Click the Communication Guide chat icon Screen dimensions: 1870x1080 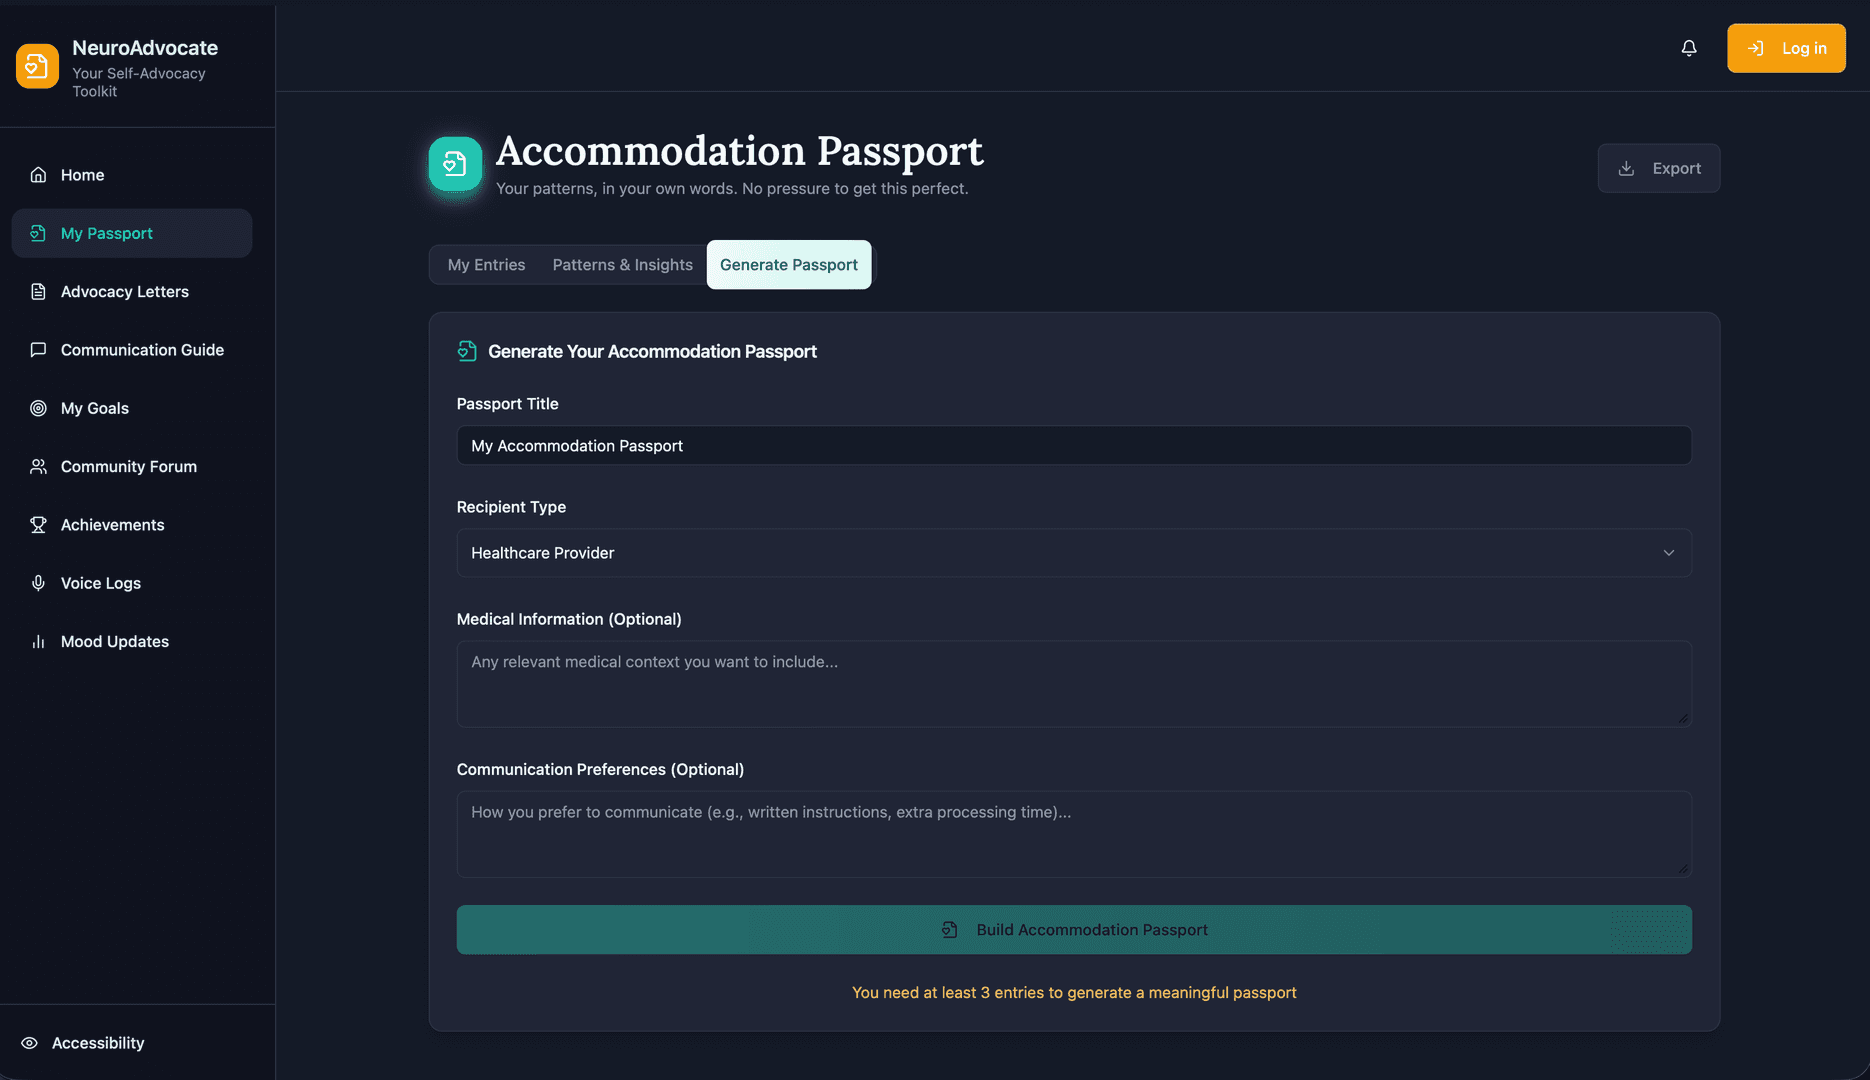tap(38, 350)
